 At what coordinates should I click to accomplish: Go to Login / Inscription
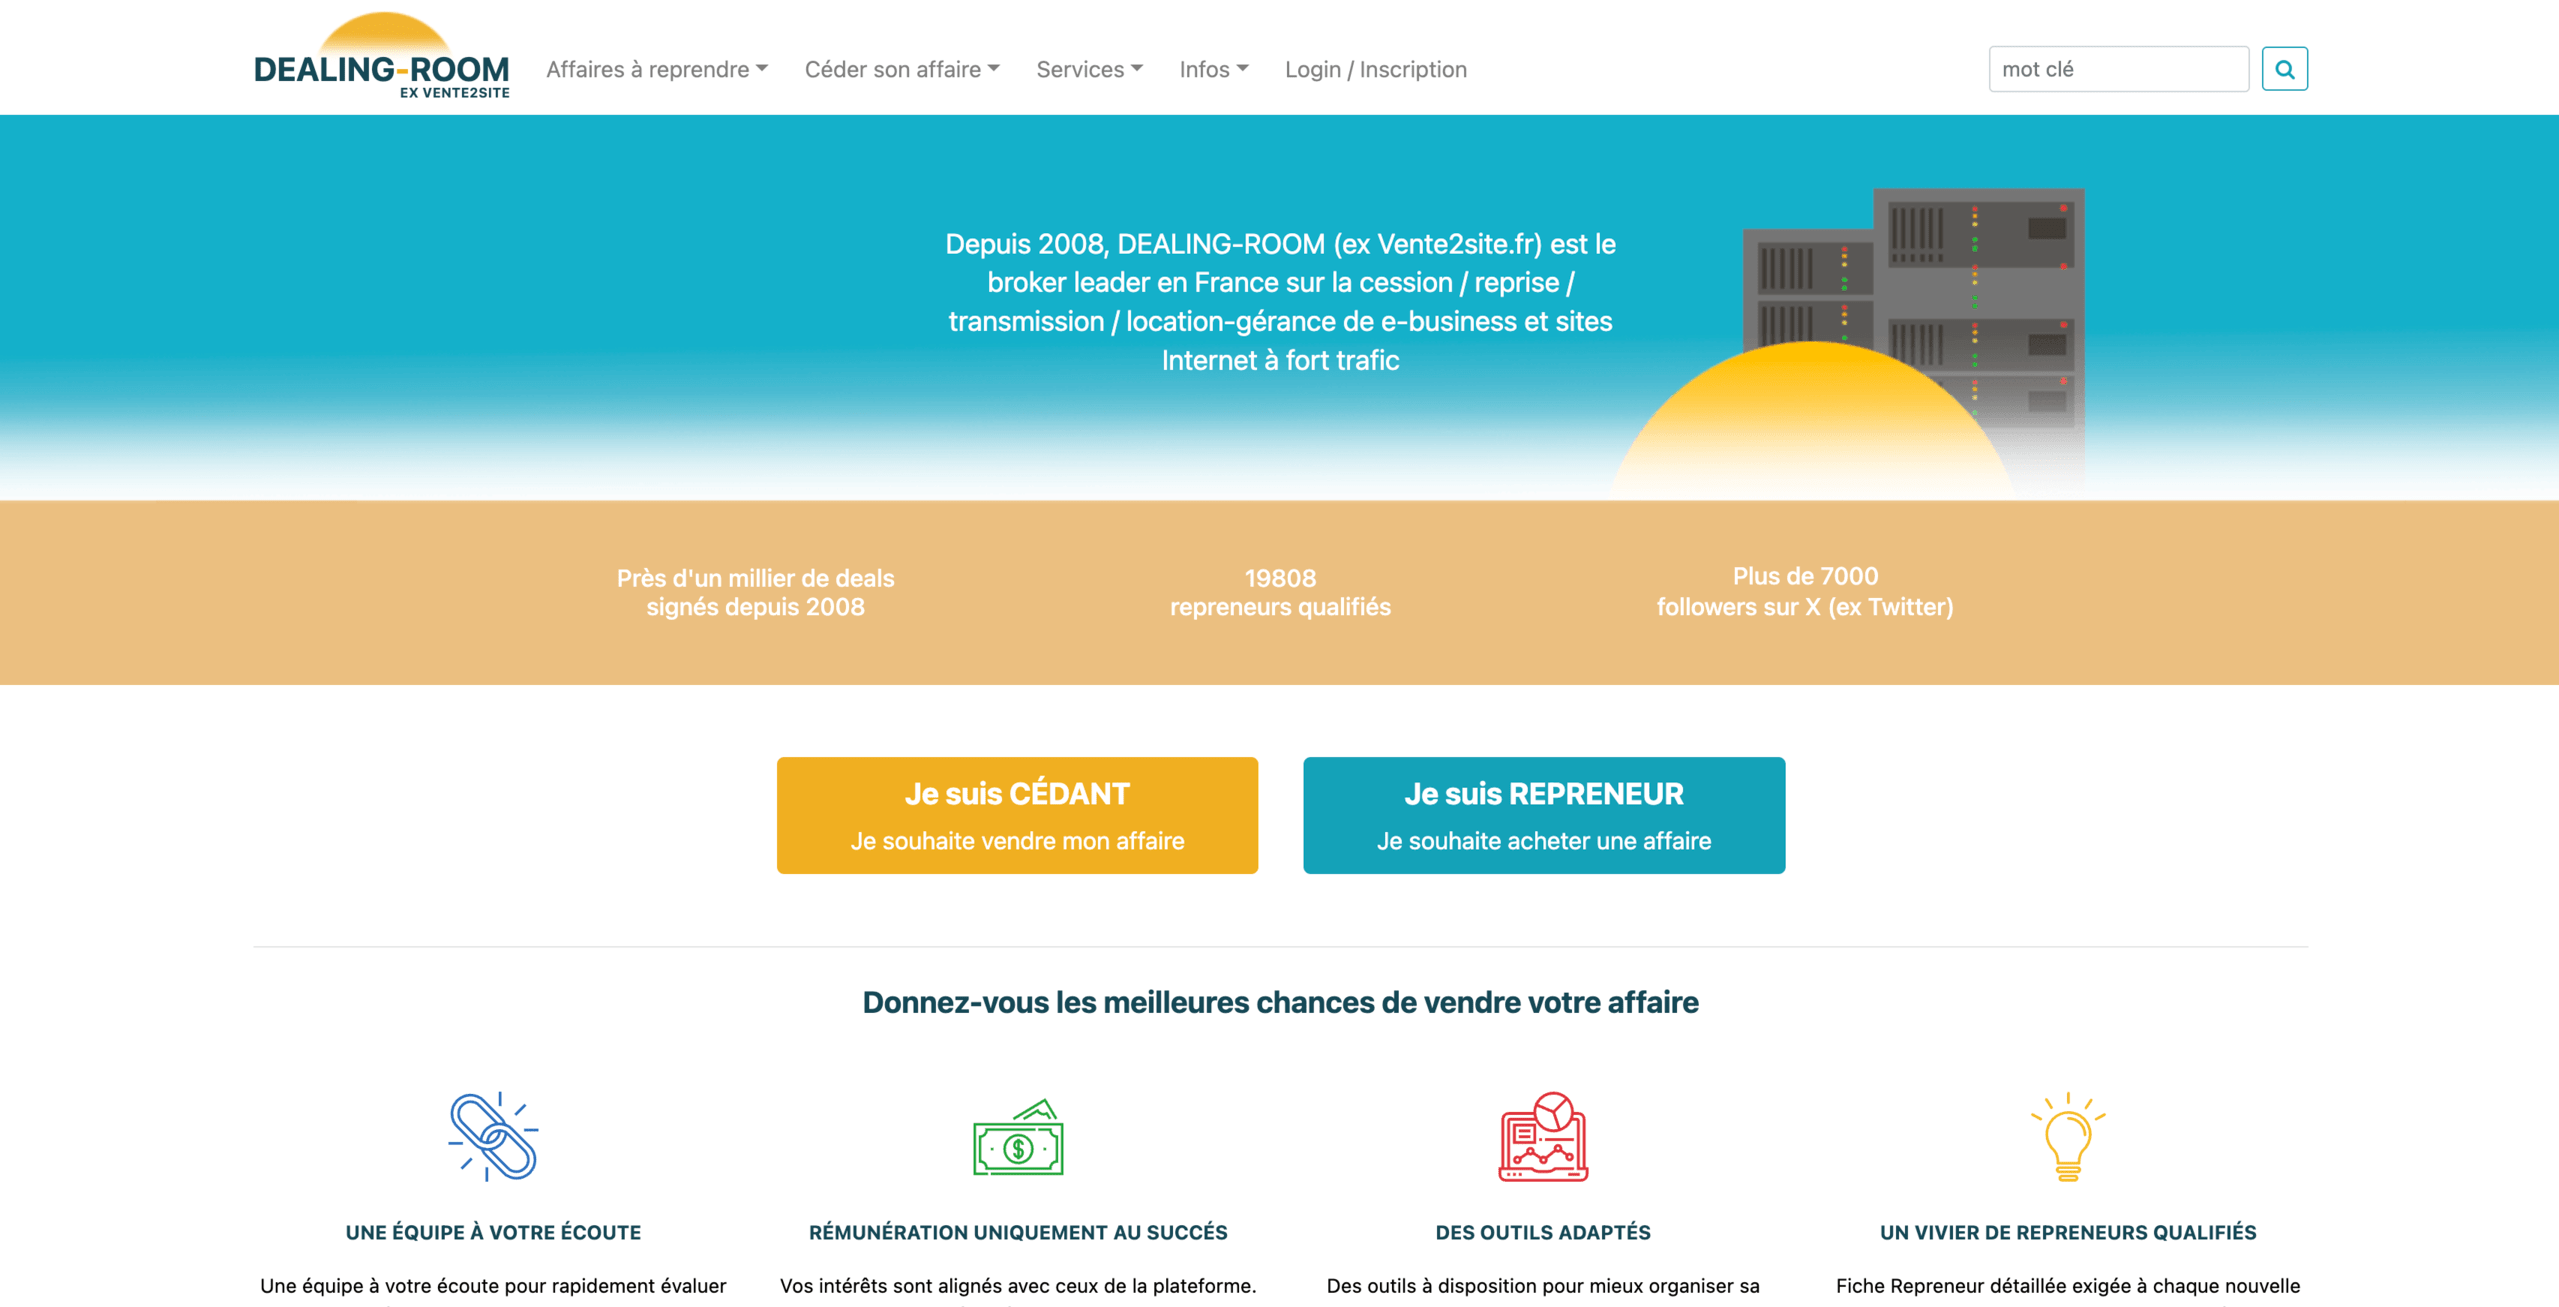1376,69
